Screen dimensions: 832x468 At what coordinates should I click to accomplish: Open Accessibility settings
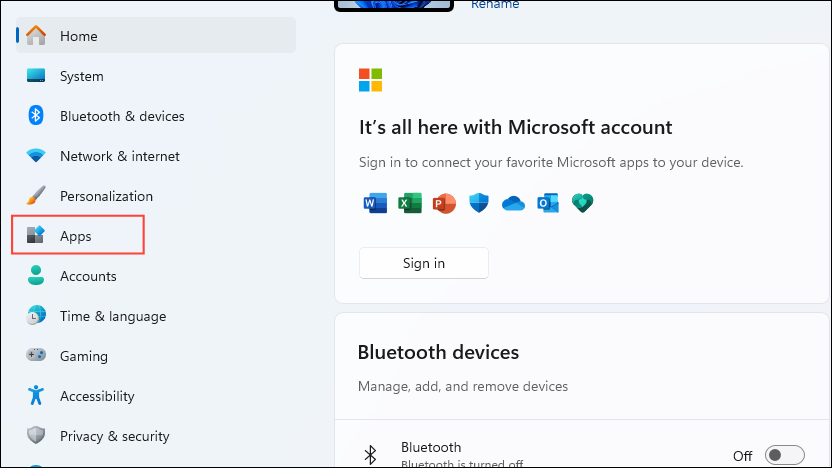coord(156,396)
